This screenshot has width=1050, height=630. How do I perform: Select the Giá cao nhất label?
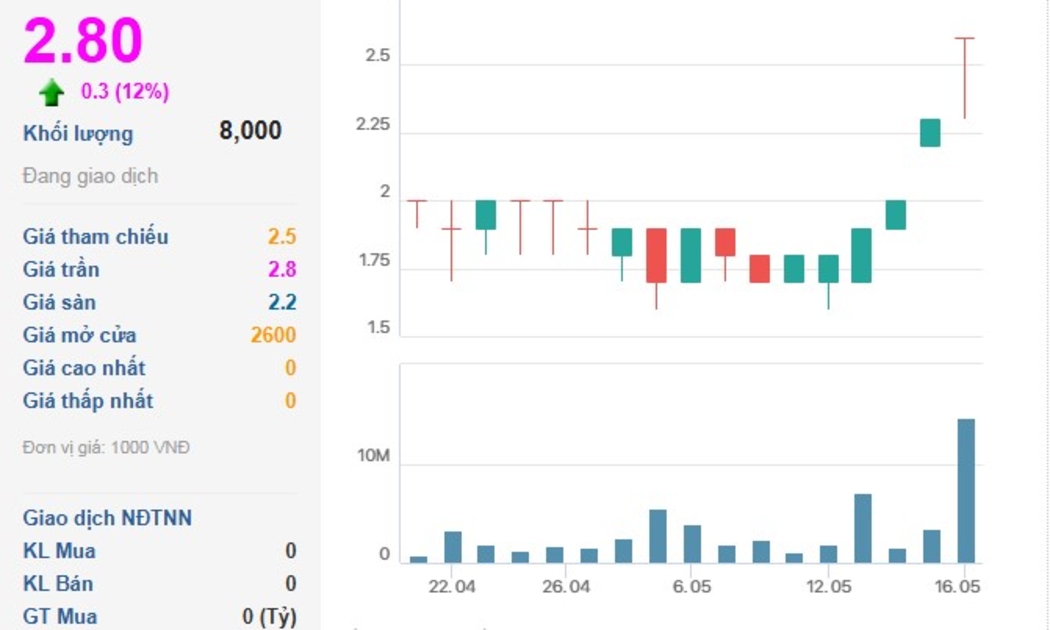pyautogui.click(x=84, y=368)
